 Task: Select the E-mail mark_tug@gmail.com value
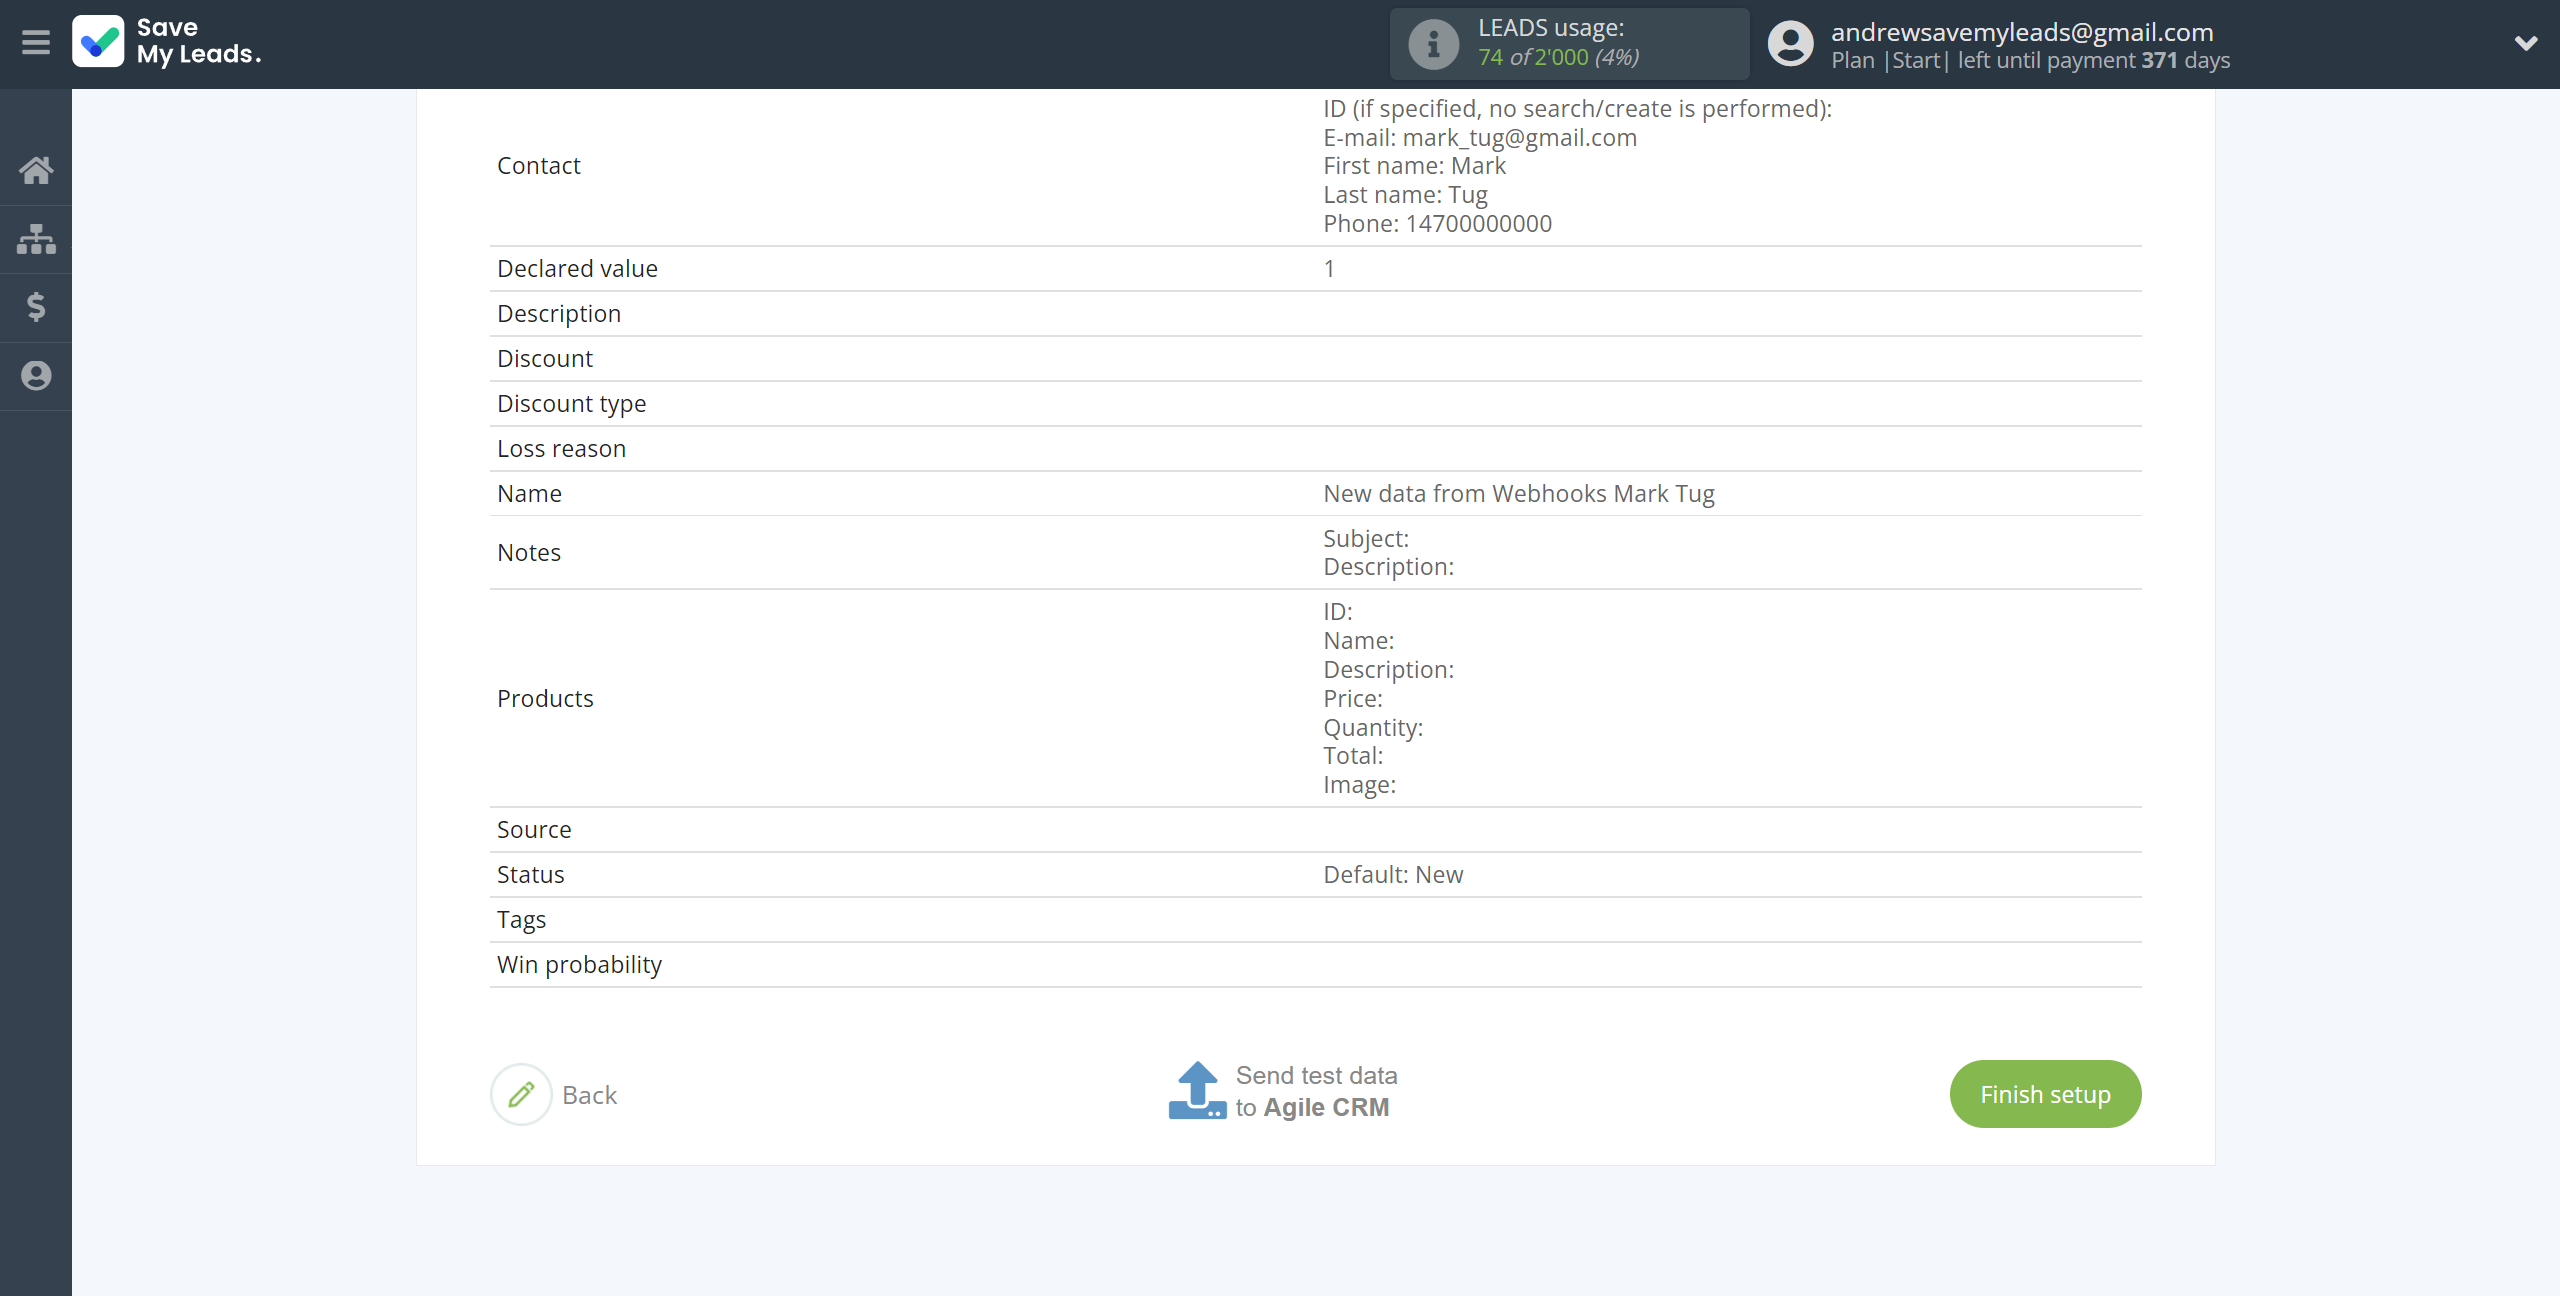click(x=1480, y=138)
